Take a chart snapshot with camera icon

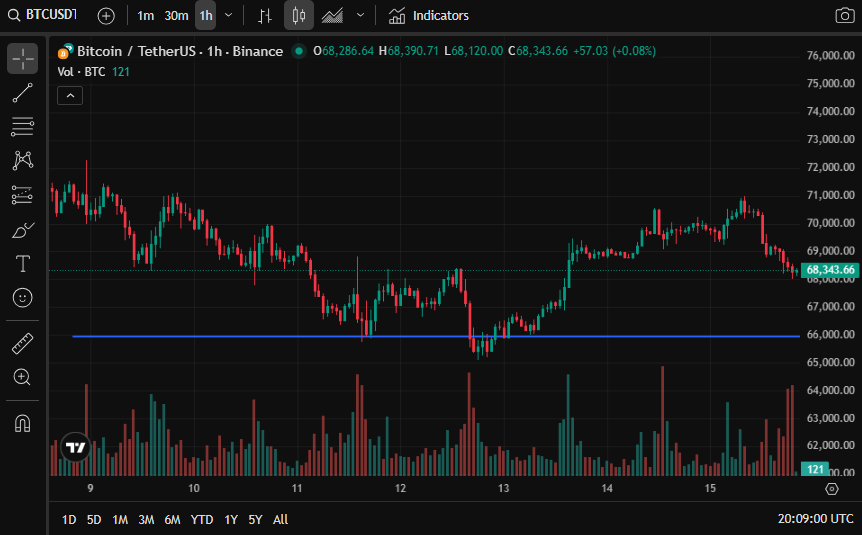pos(844,15)
